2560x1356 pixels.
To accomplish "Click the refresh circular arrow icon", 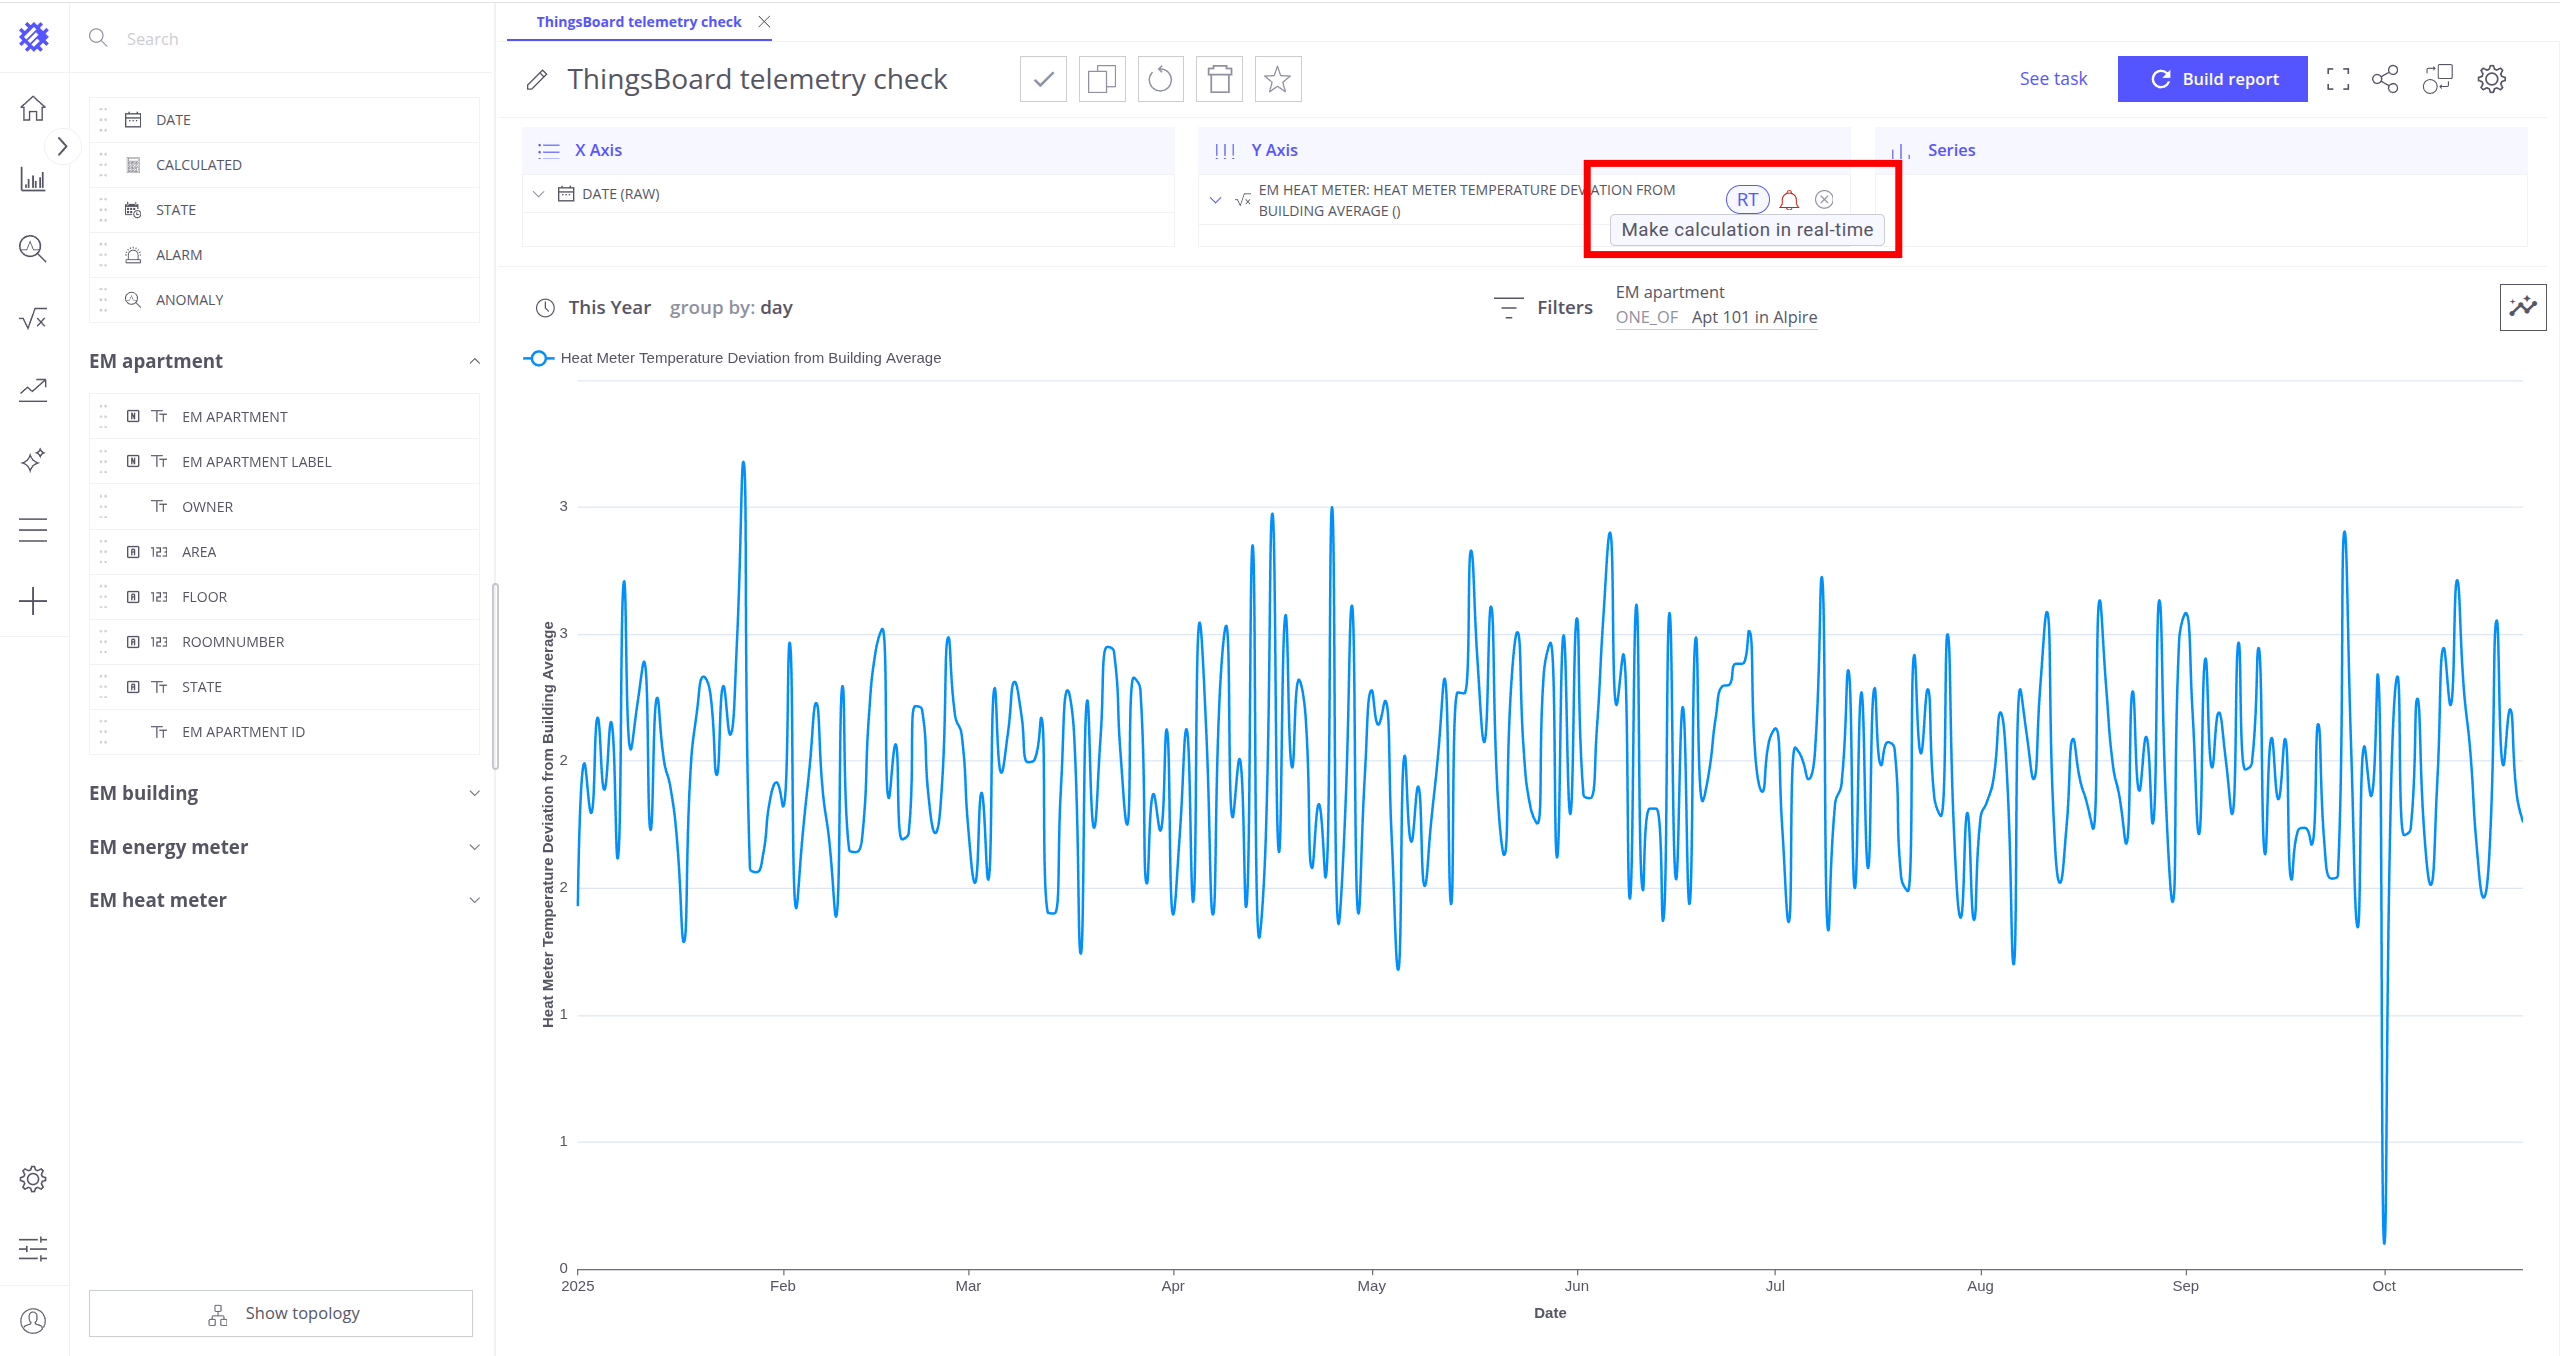I will click(x=1160, y=79).
